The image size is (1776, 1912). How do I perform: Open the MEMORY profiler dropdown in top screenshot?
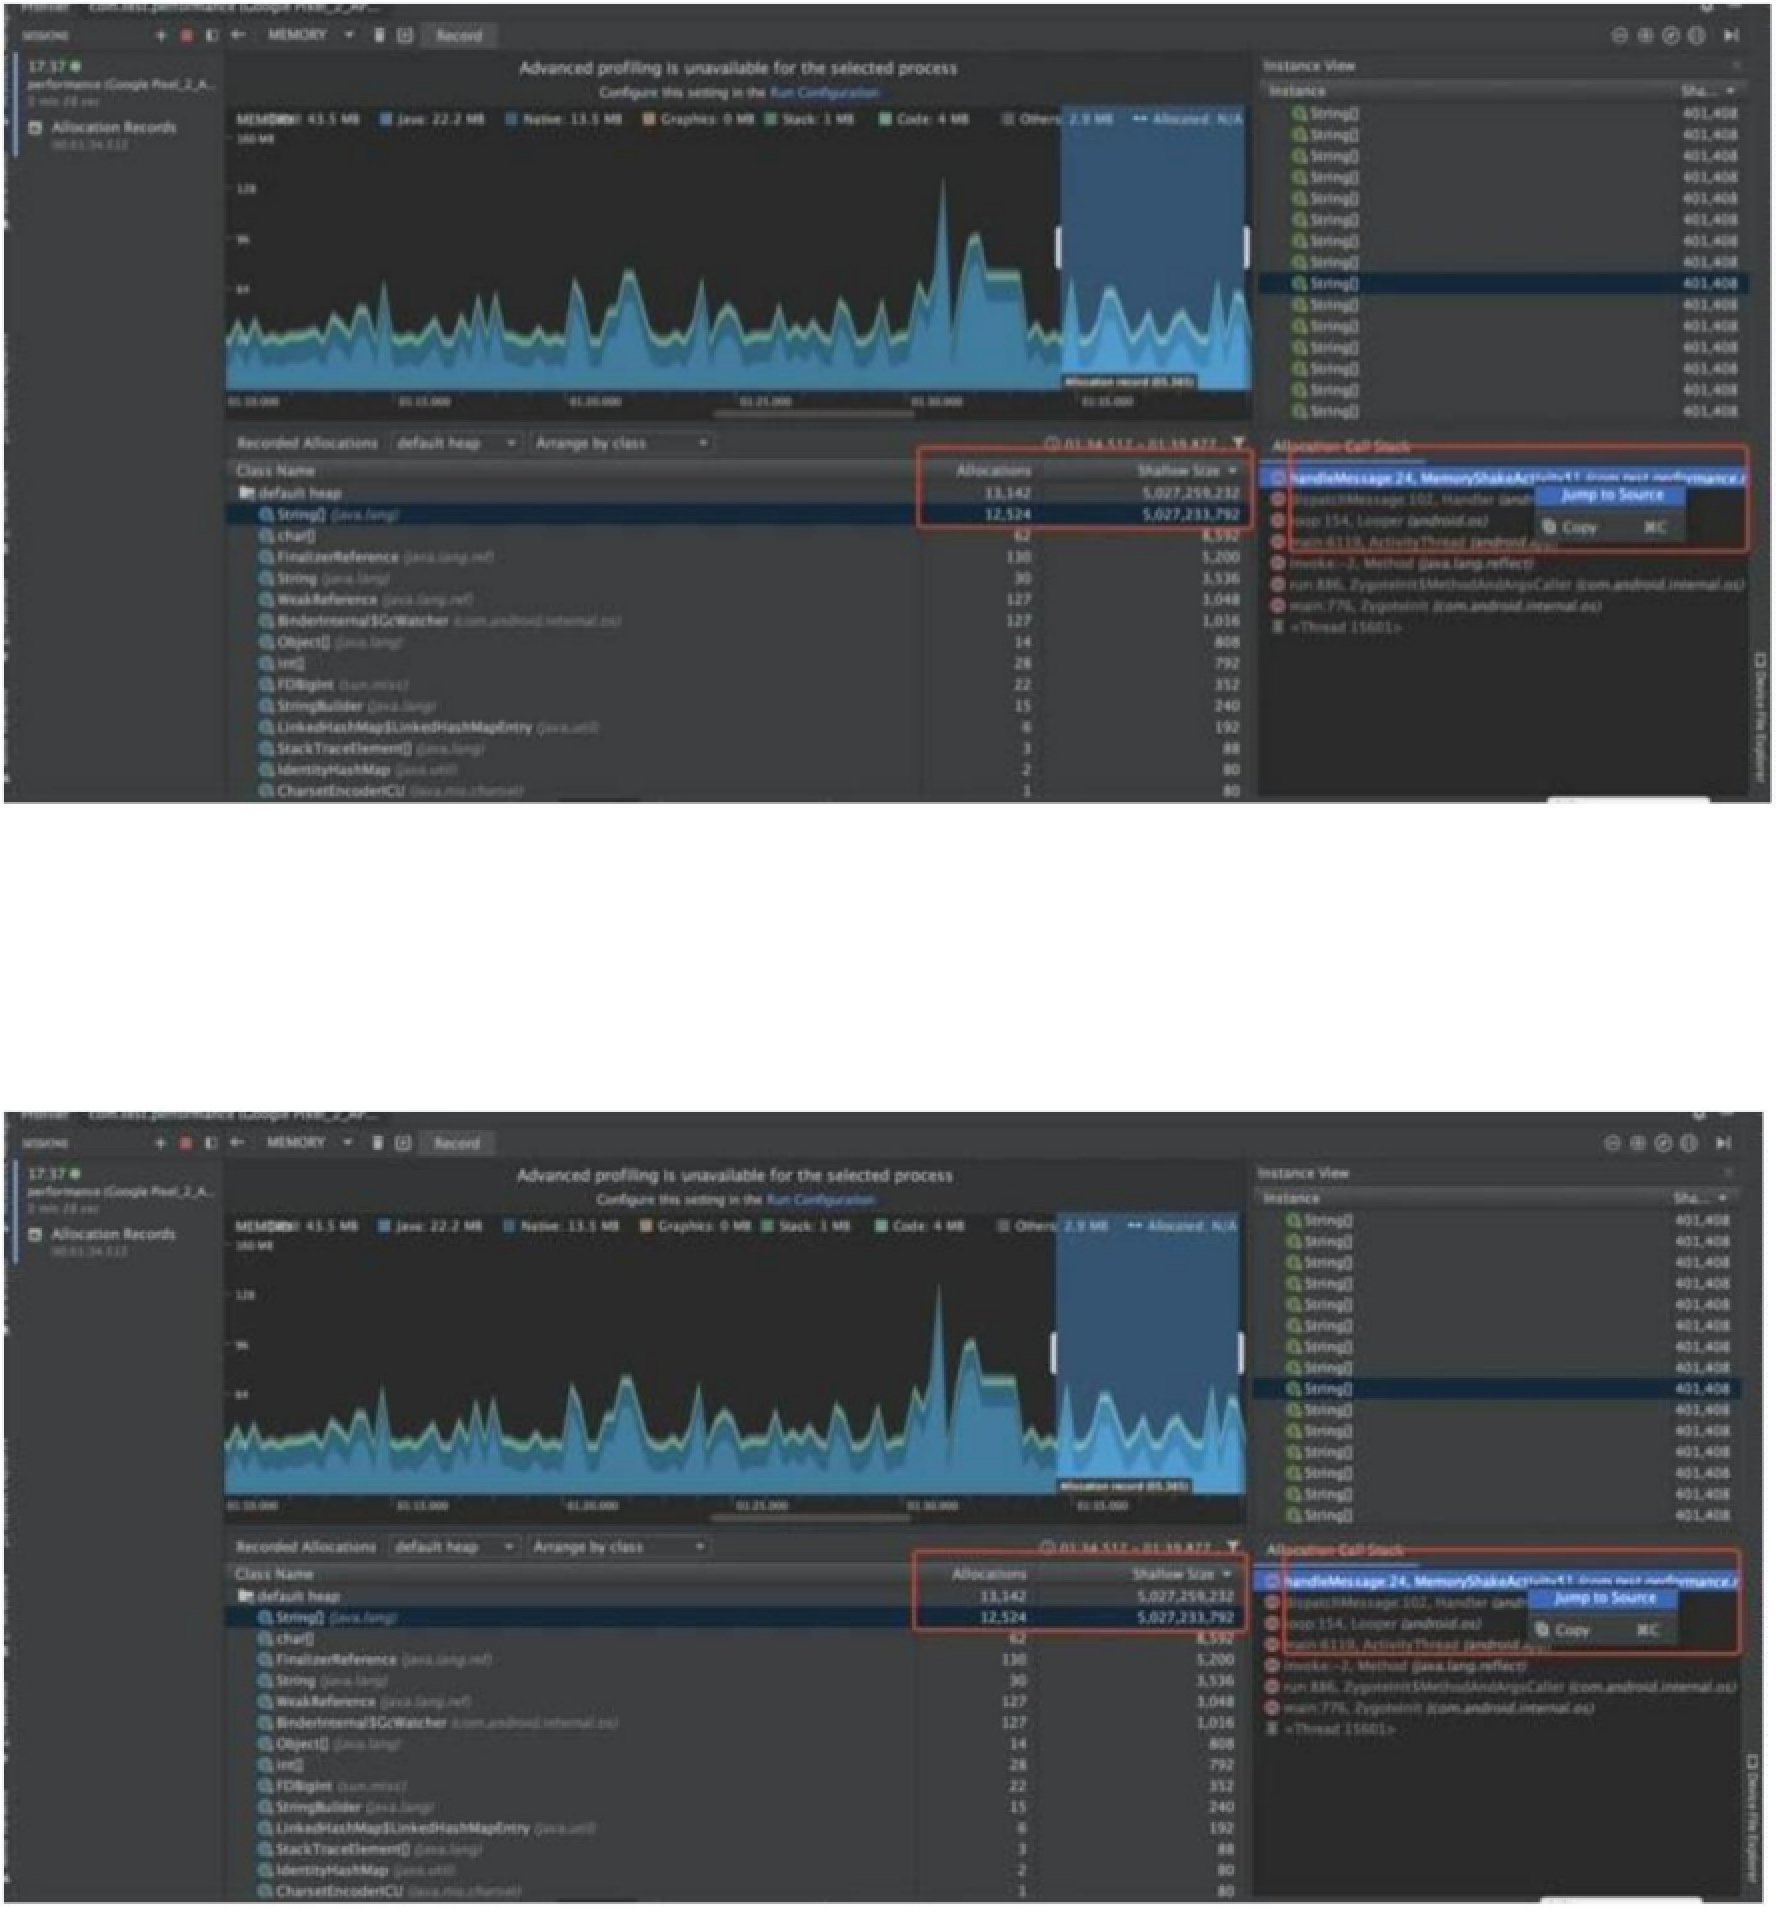tap(309, 35)
